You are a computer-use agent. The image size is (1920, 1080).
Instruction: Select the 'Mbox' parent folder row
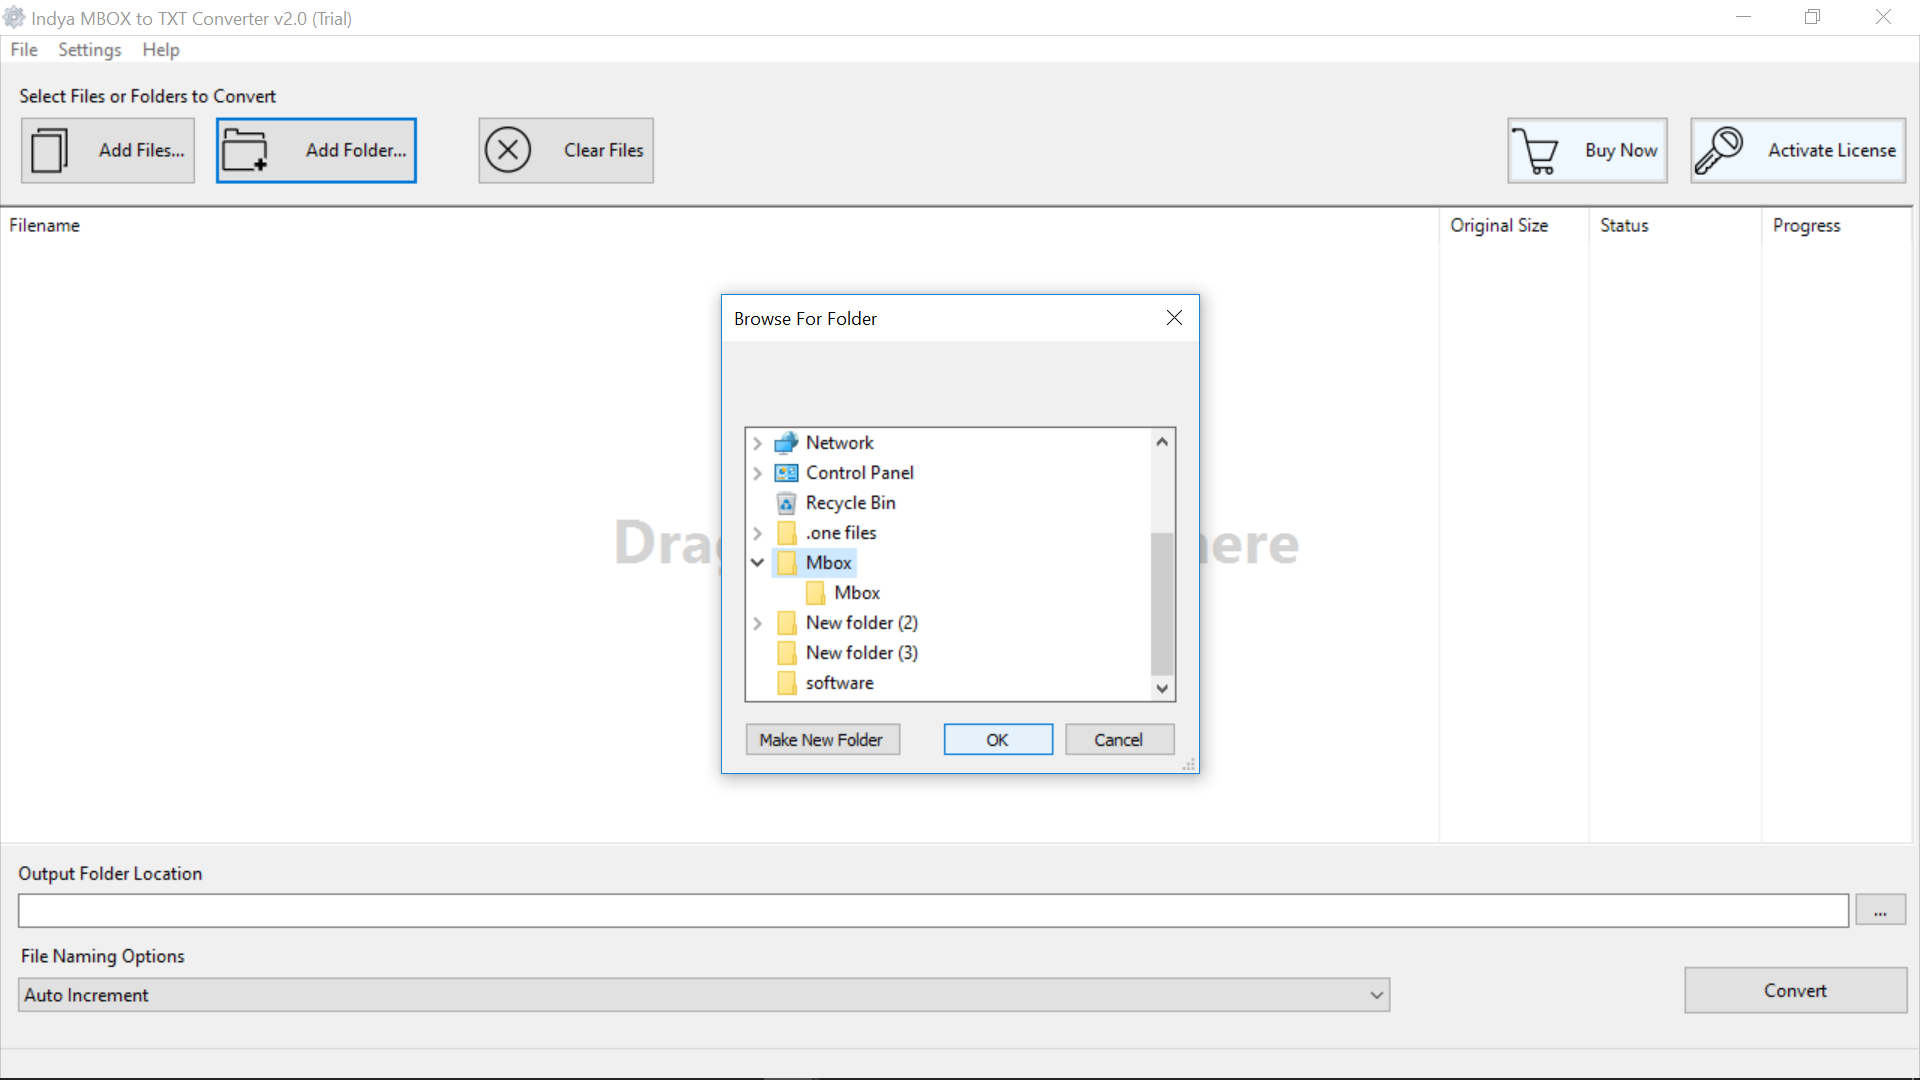click(x=814, y=562)
